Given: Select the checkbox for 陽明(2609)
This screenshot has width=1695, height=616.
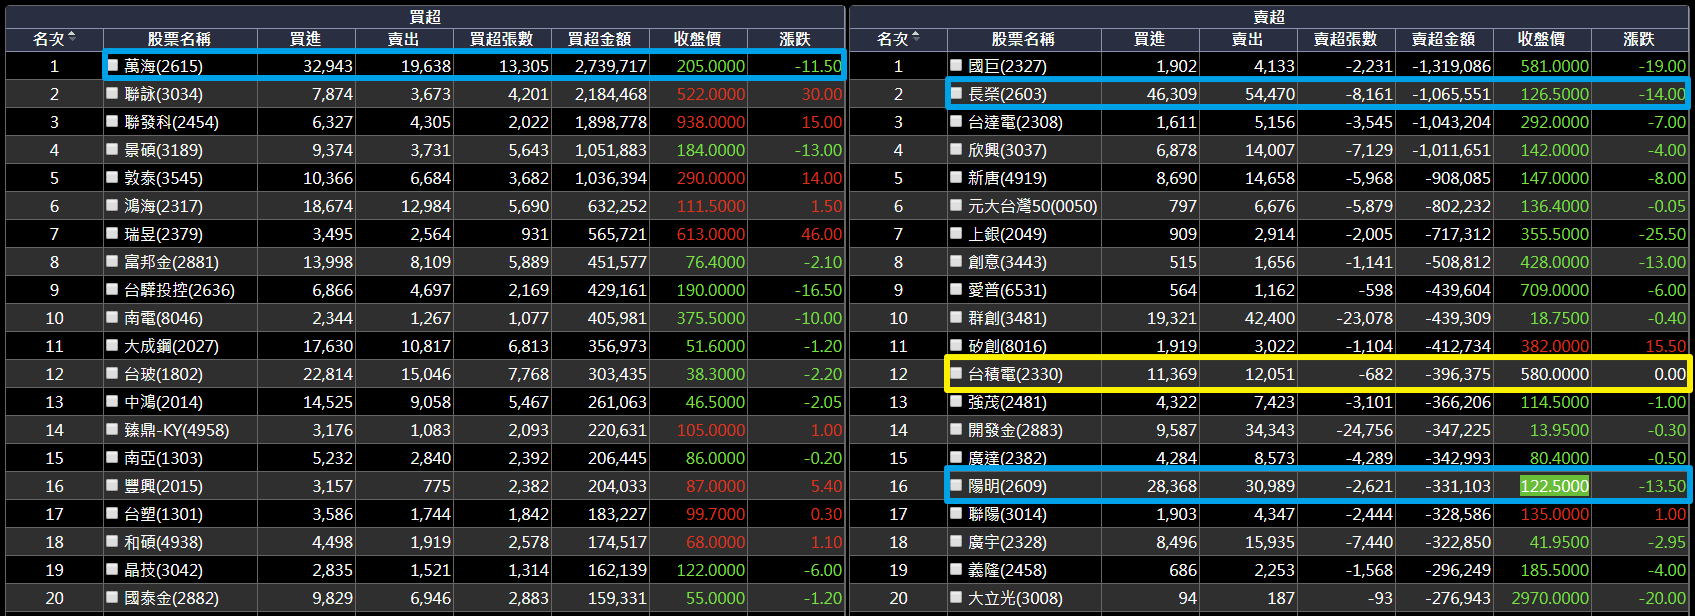Looking at the screenshot, I should point(956,485).
